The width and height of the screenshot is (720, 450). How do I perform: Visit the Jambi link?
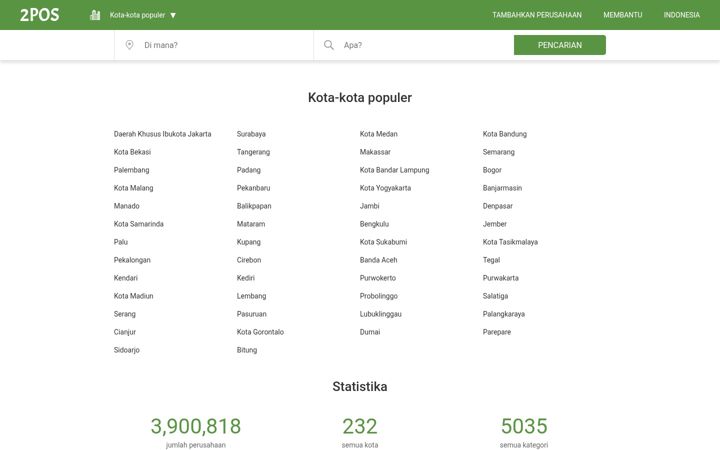tap(370, 206)
